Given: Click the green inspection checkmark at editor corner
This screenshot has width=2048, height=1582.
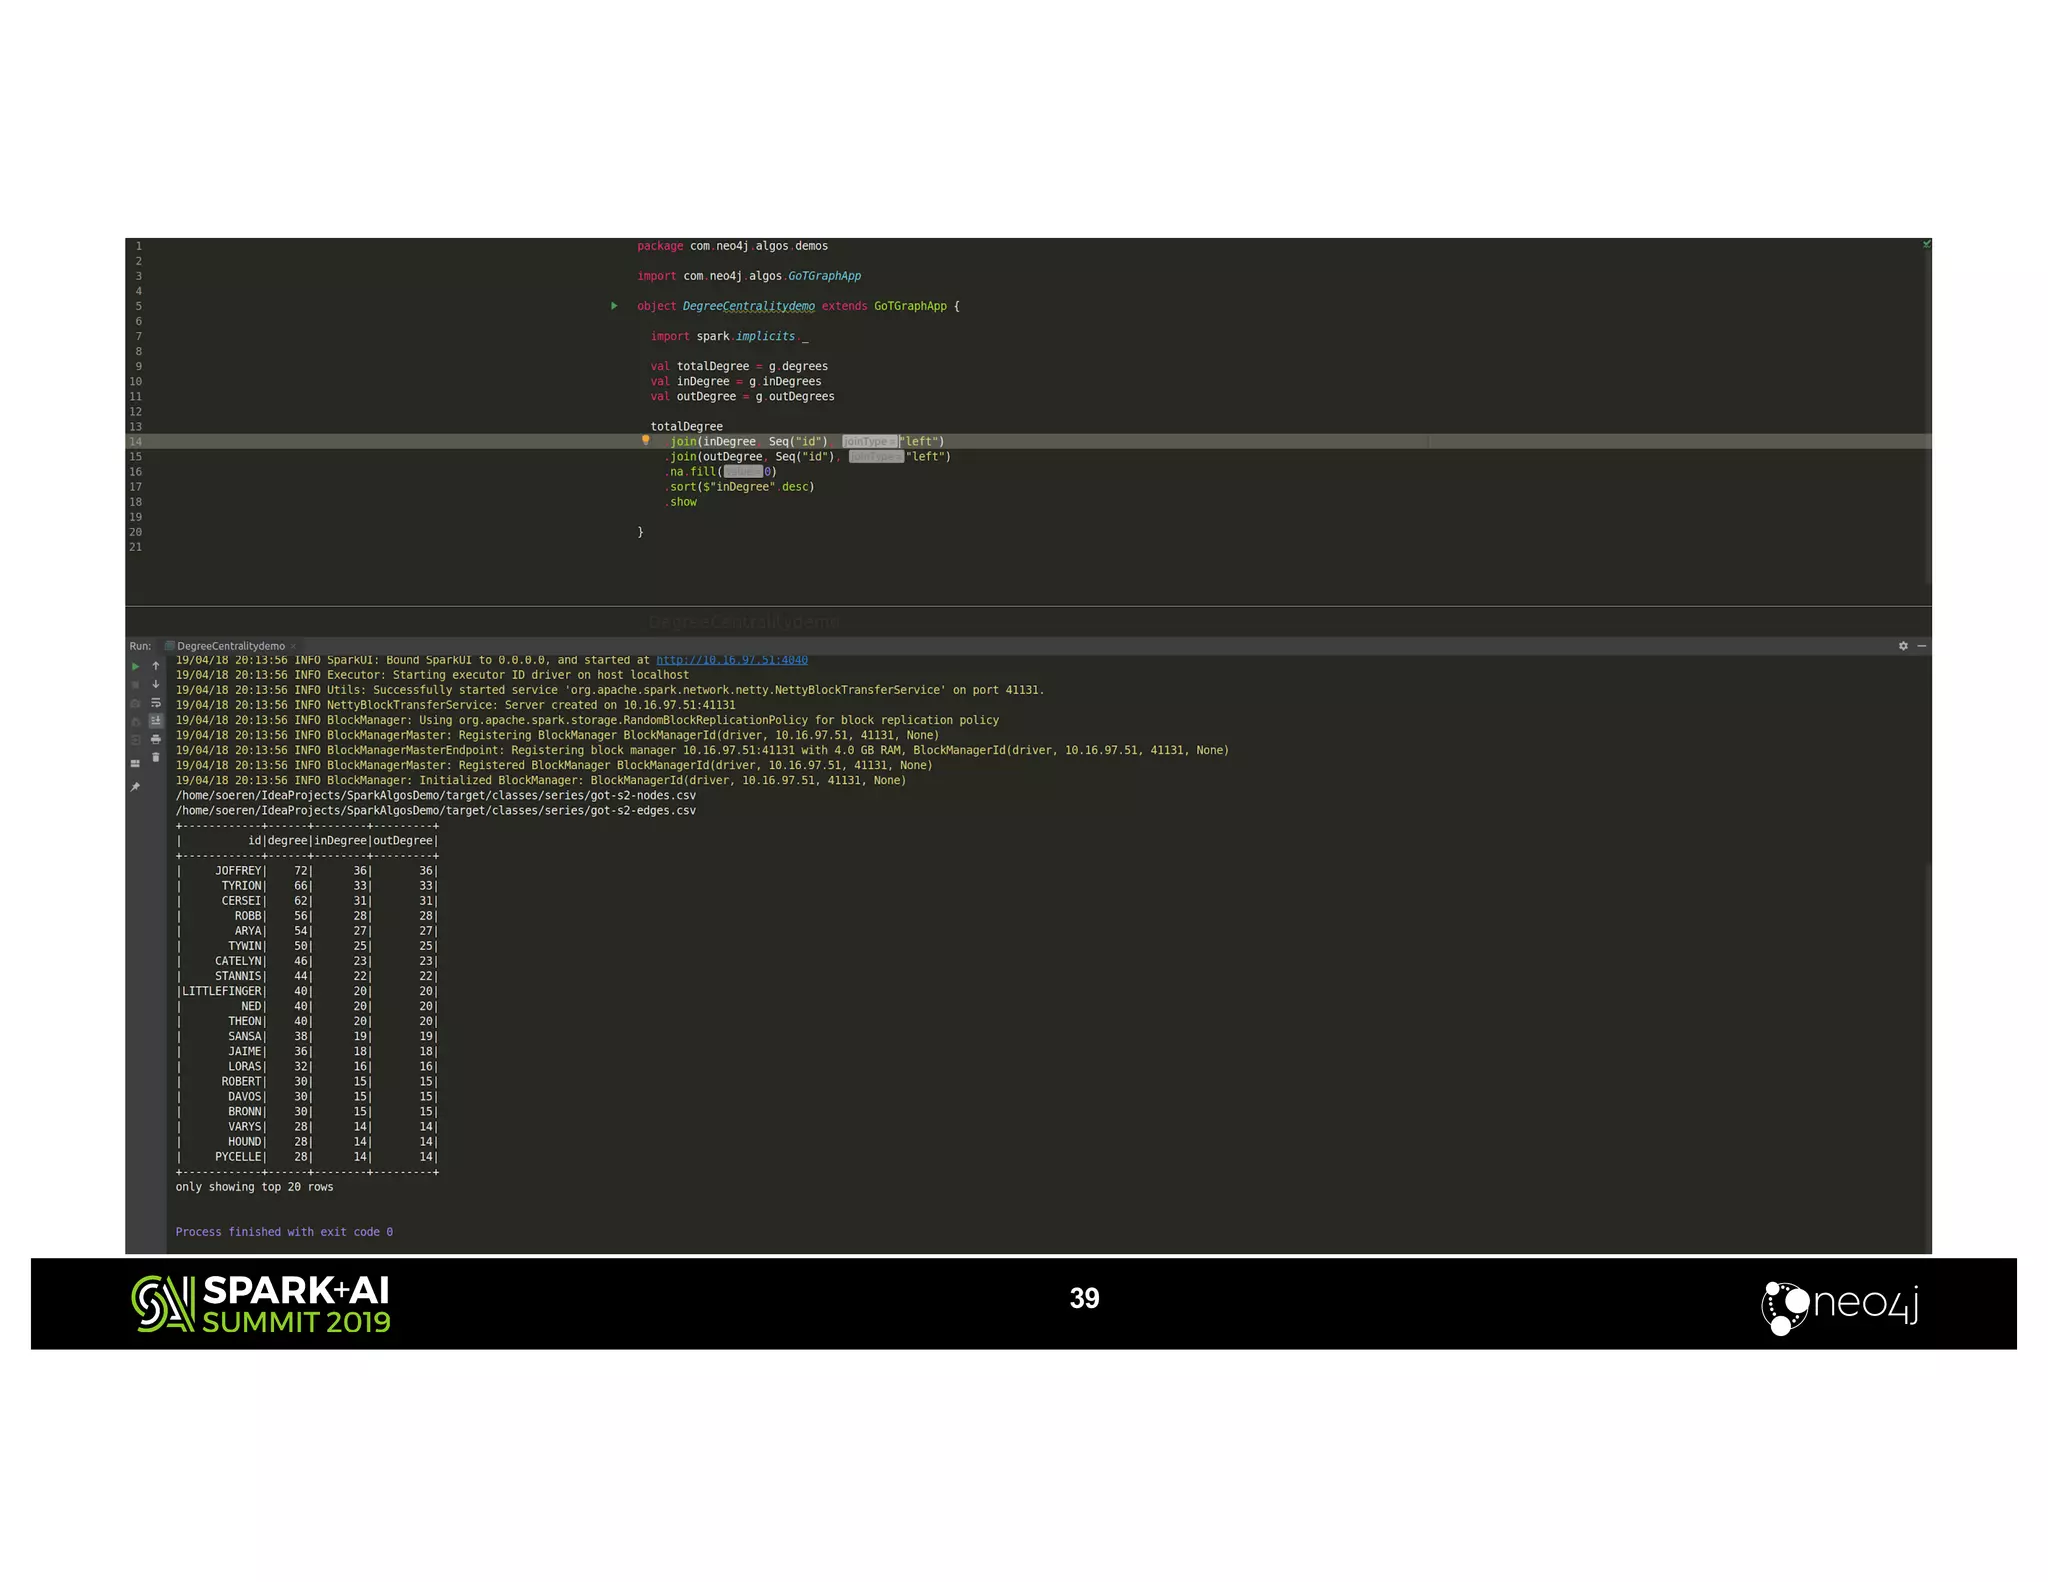Looking at the screenshot, I should click(x=1926, y=244).
